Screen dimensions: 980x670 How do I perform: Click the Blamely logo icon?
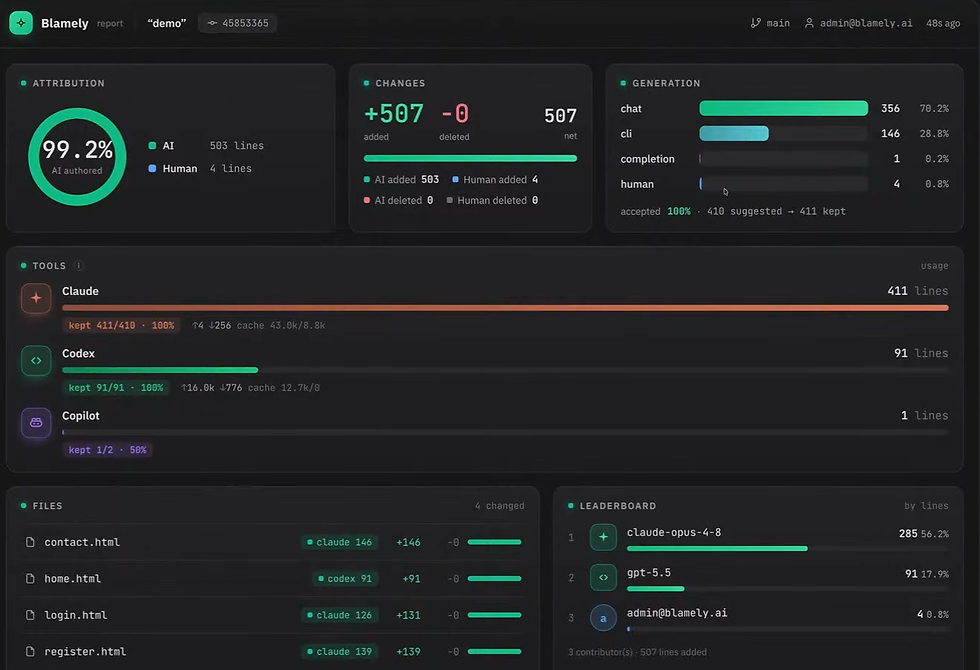pyautogui.click(x=21, y=23)
